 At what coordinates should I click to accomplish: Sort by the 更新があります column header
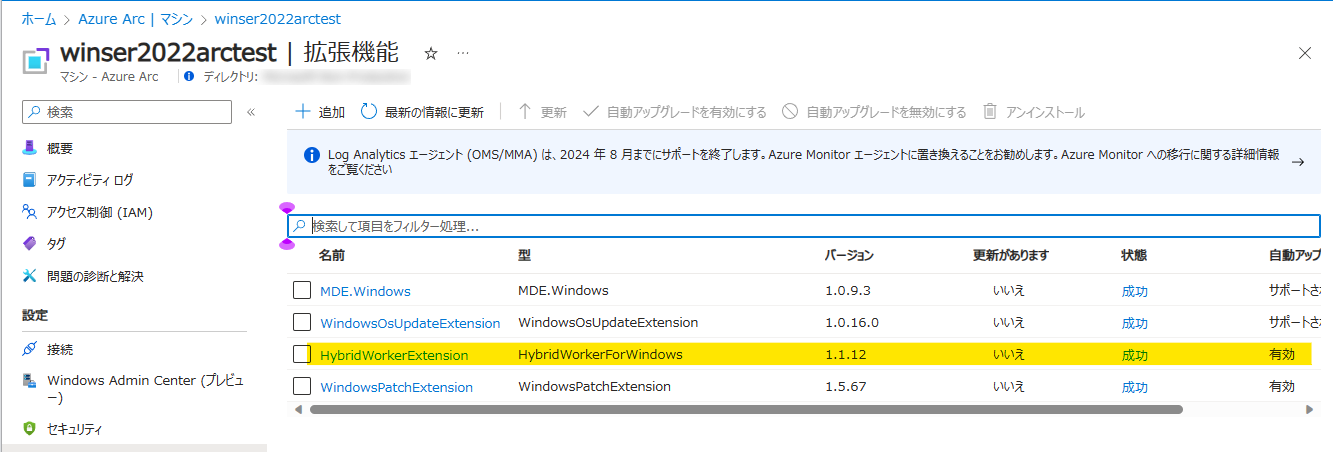tap(1011, 255)
